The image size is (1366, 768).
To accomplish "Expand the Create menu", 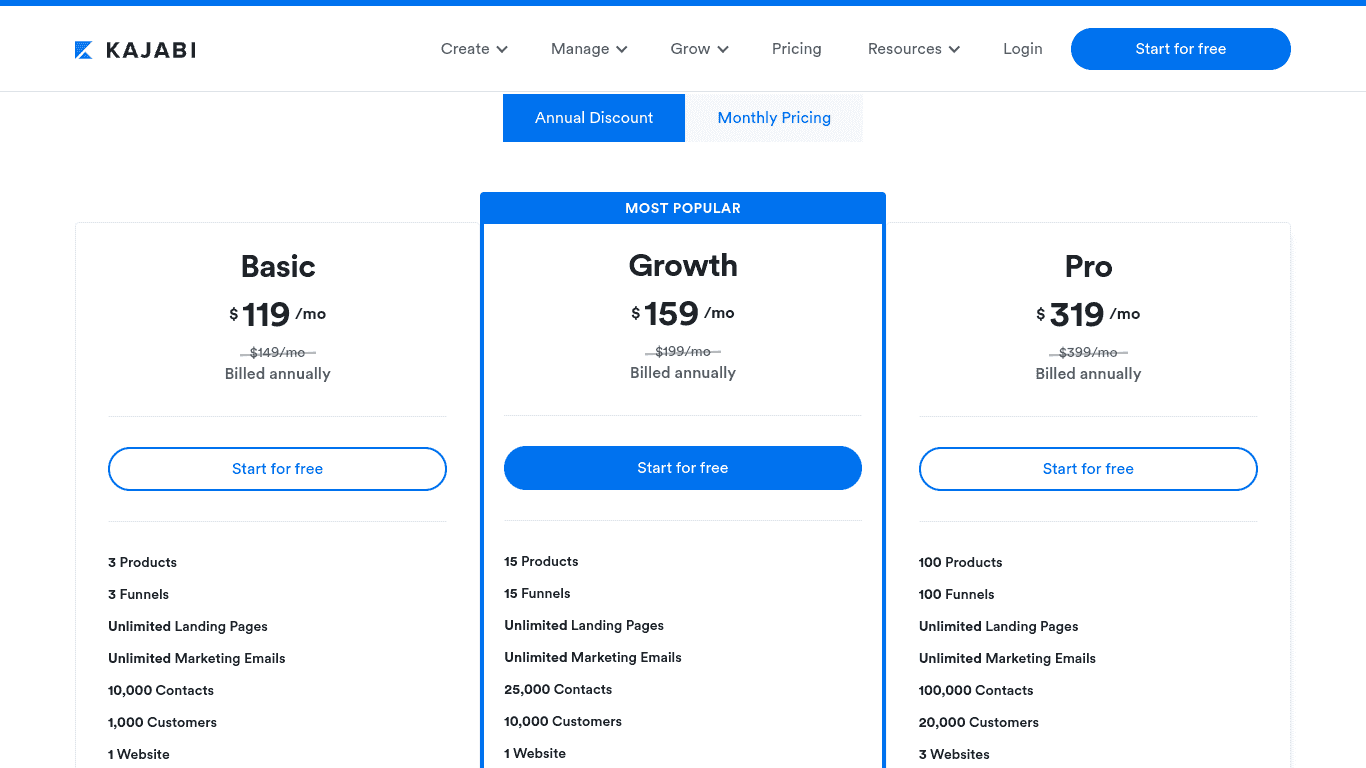I will 474,49.
